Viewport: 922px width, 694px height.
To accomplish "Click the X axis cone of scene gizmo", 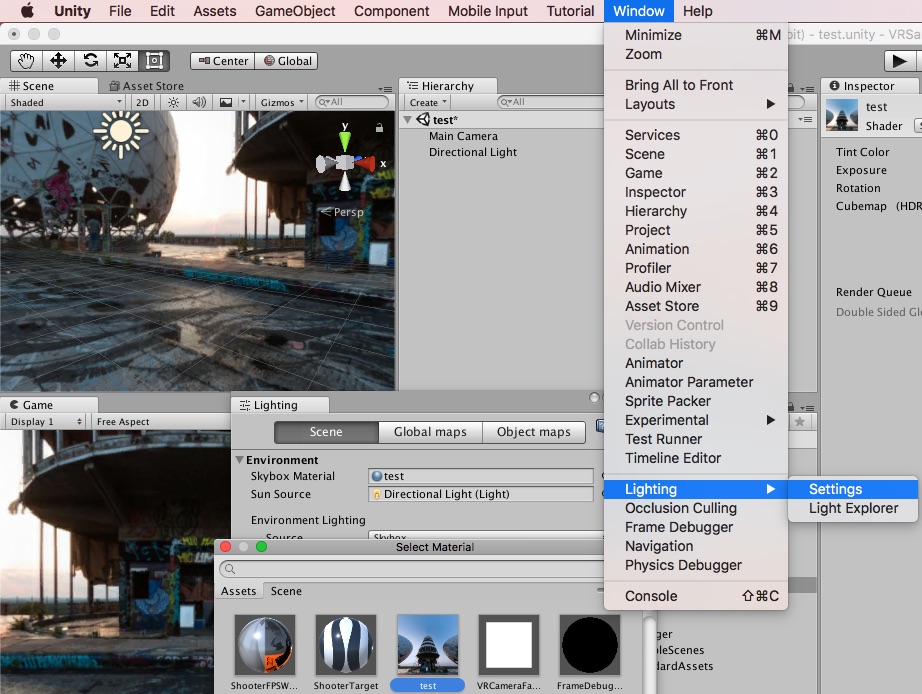I will [x=366, y=164].
